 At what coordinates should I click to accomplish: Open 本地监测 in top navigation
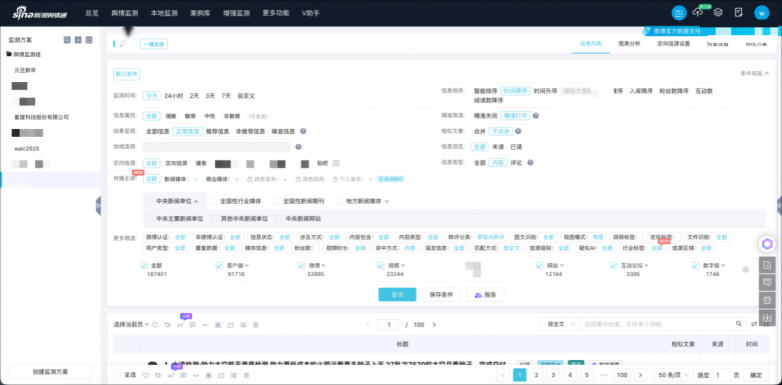point(164,13)
